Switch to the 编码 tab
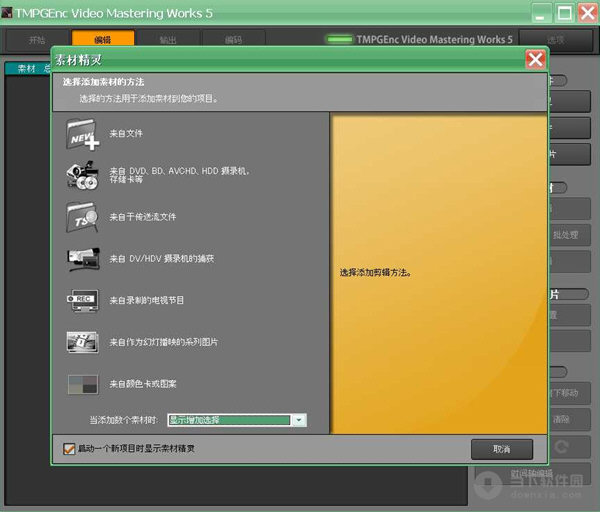 coord(233,40)
